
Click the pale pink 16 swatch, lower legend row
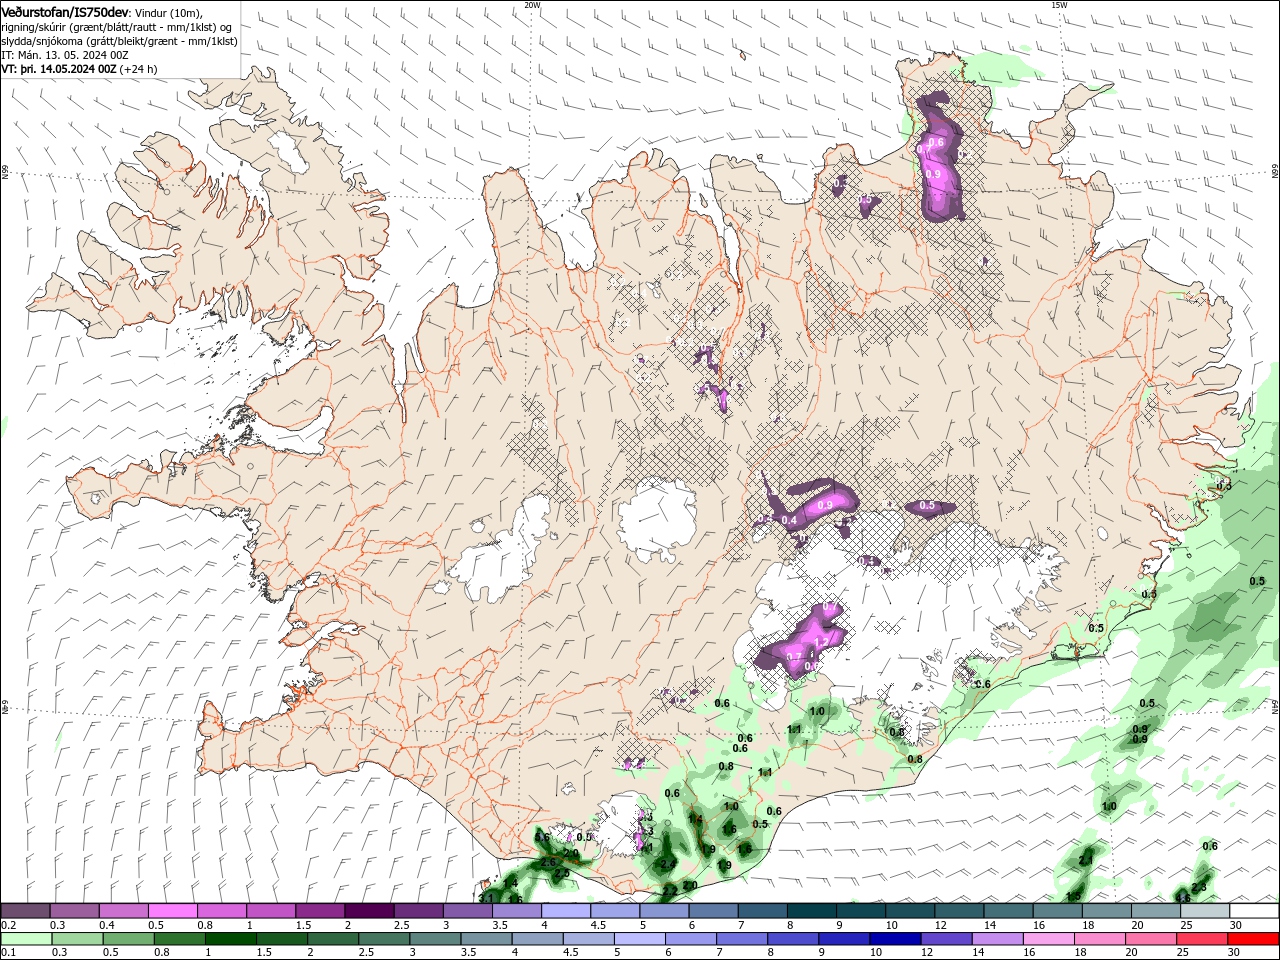[1049, 938]
